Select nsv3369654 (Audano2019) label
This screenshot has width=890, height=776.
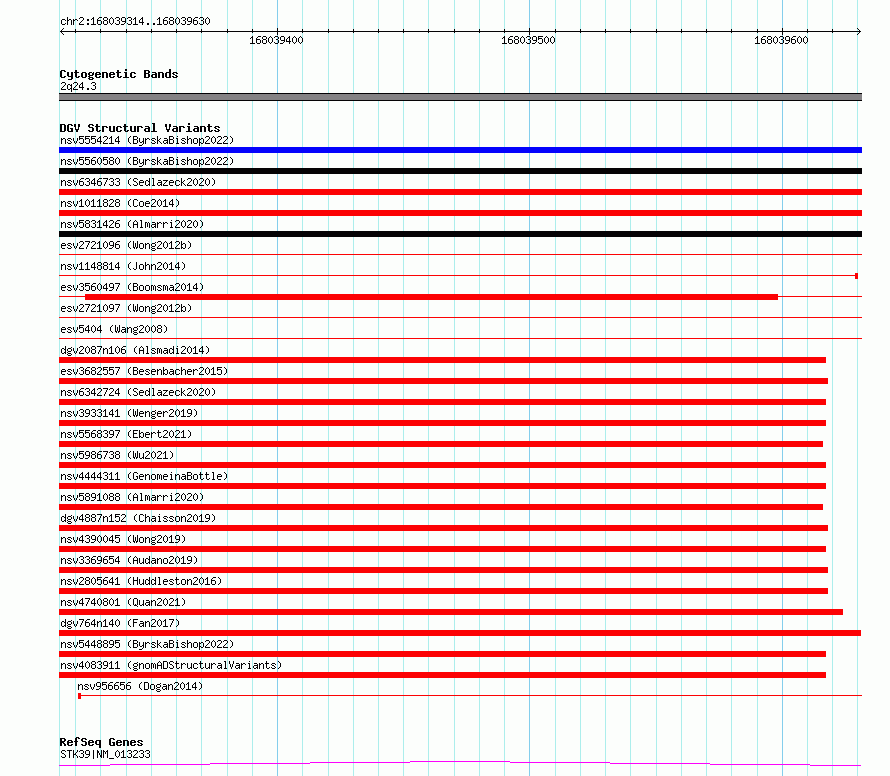coord(129,560)
